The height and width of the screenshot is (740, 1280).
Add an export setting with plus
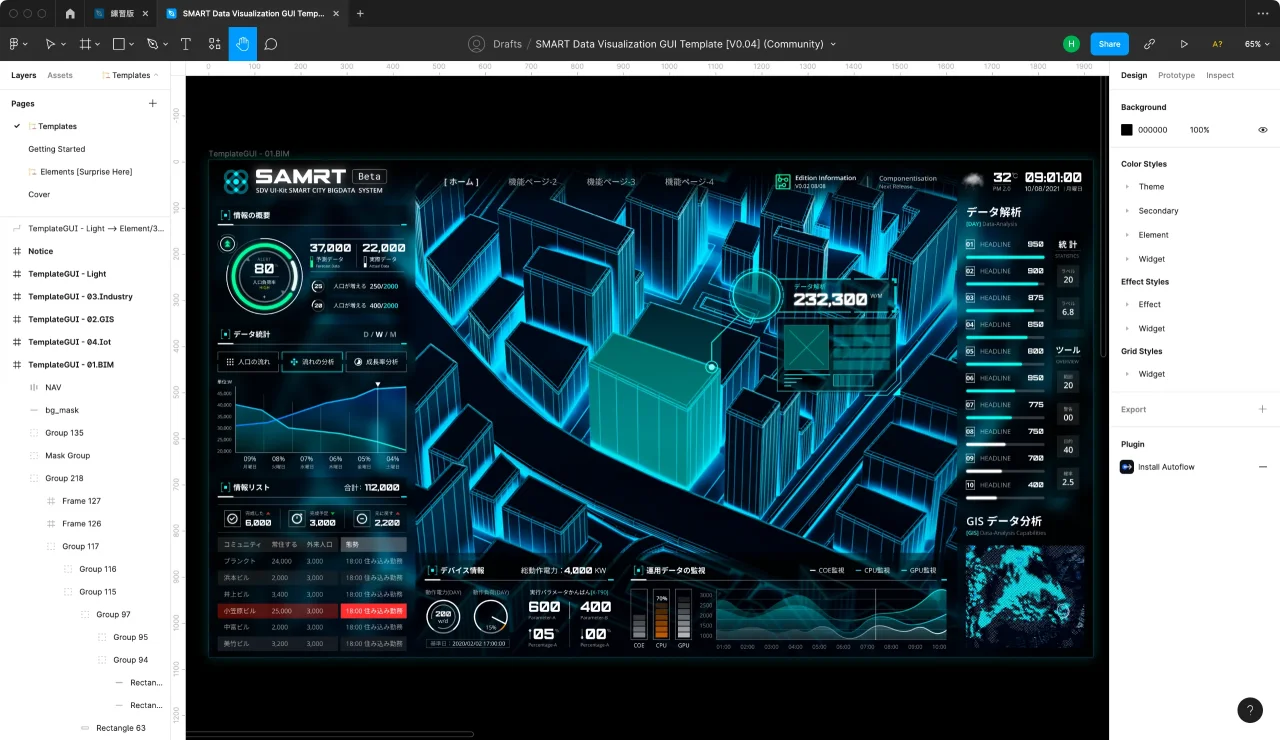click(x=1262, y=409)
